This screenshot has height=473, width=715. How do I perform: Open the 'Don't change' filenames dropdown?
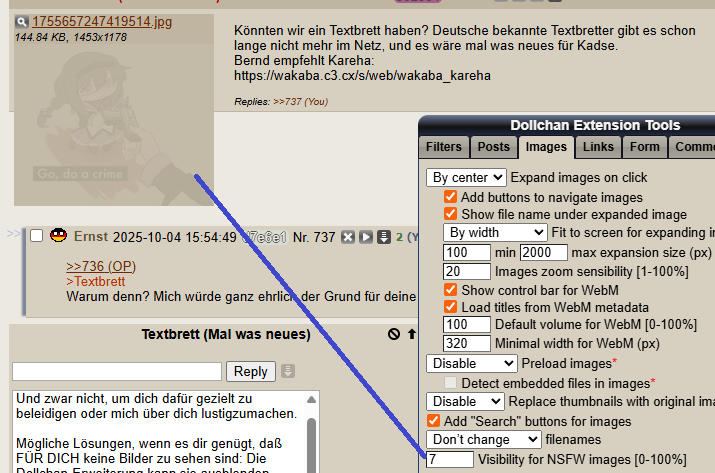tap(484, 439)
